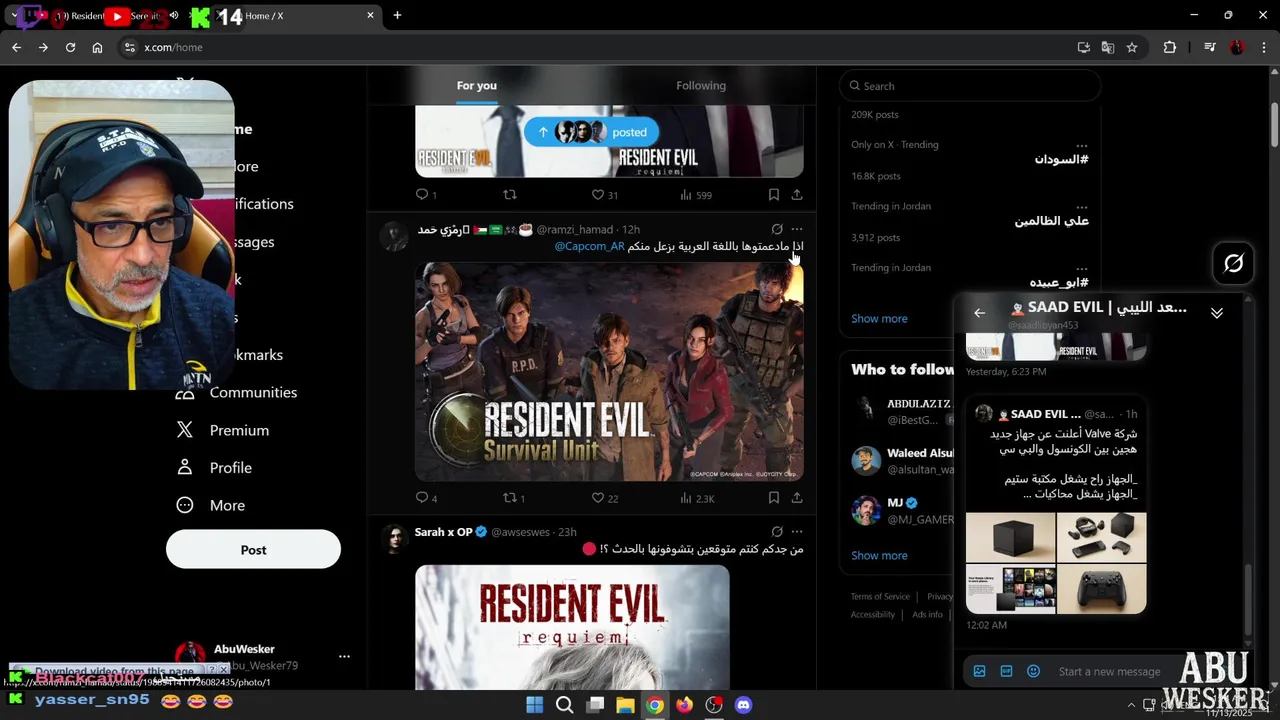This screenshot has height=720, width=1280.
Task: Click the Start a new message field
Action: pos(1109,672)
